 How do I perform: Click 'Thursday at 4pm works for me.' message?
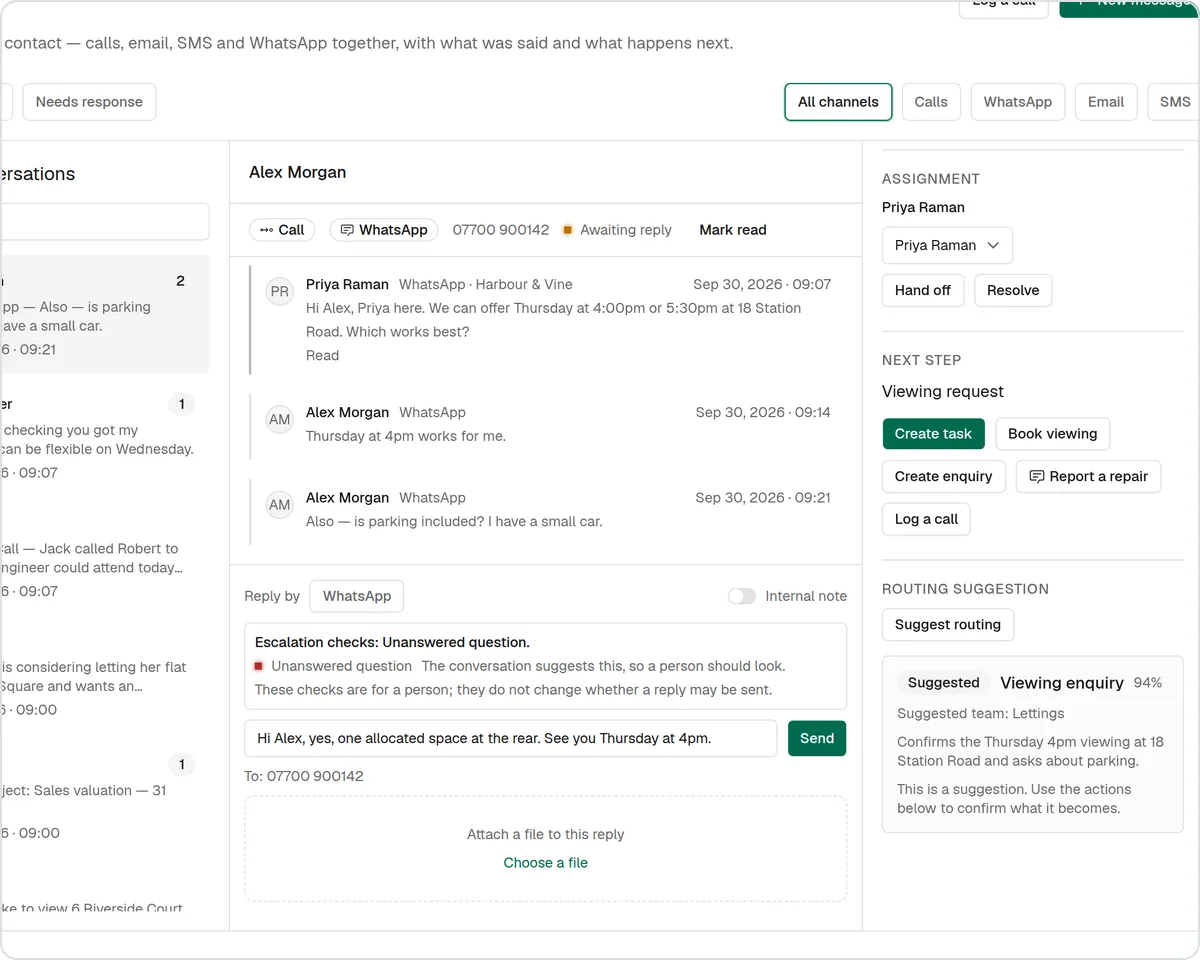pos(406,436)
